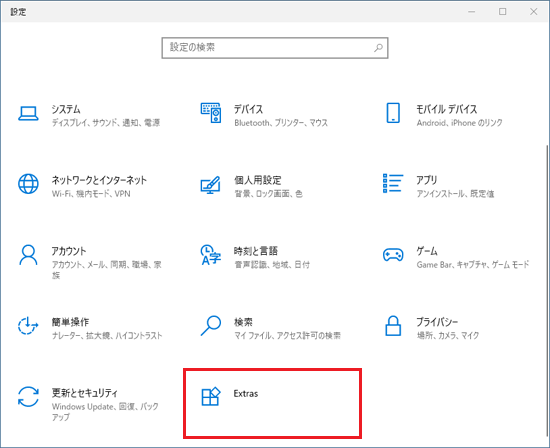Select the システム category title
550x448 pixels.
(x=66, y=109)
